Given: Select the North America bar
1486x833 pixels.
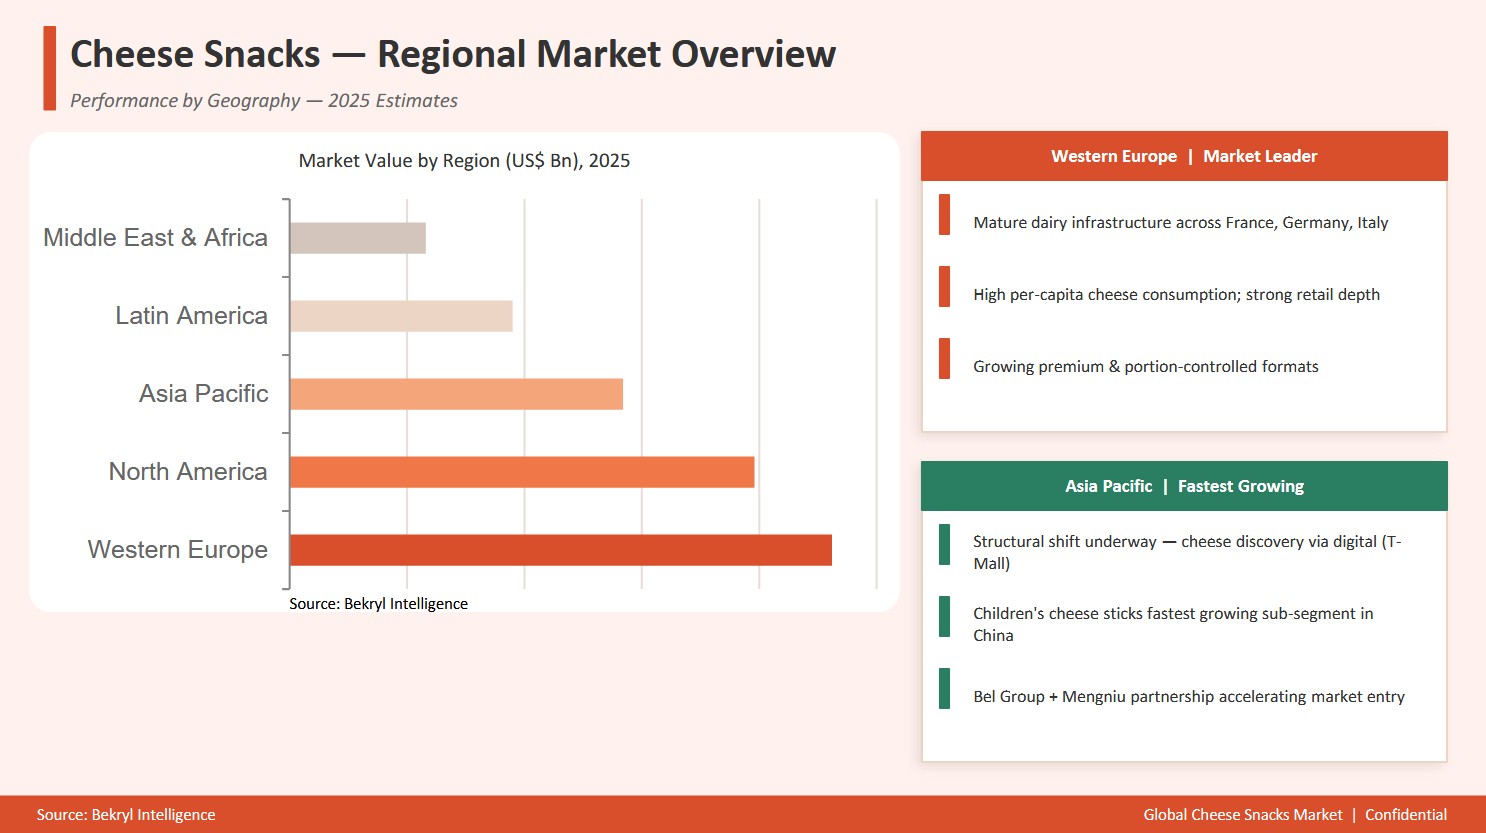Looking at the screenshot, I should pyautogui.click(x=522, y=472).
